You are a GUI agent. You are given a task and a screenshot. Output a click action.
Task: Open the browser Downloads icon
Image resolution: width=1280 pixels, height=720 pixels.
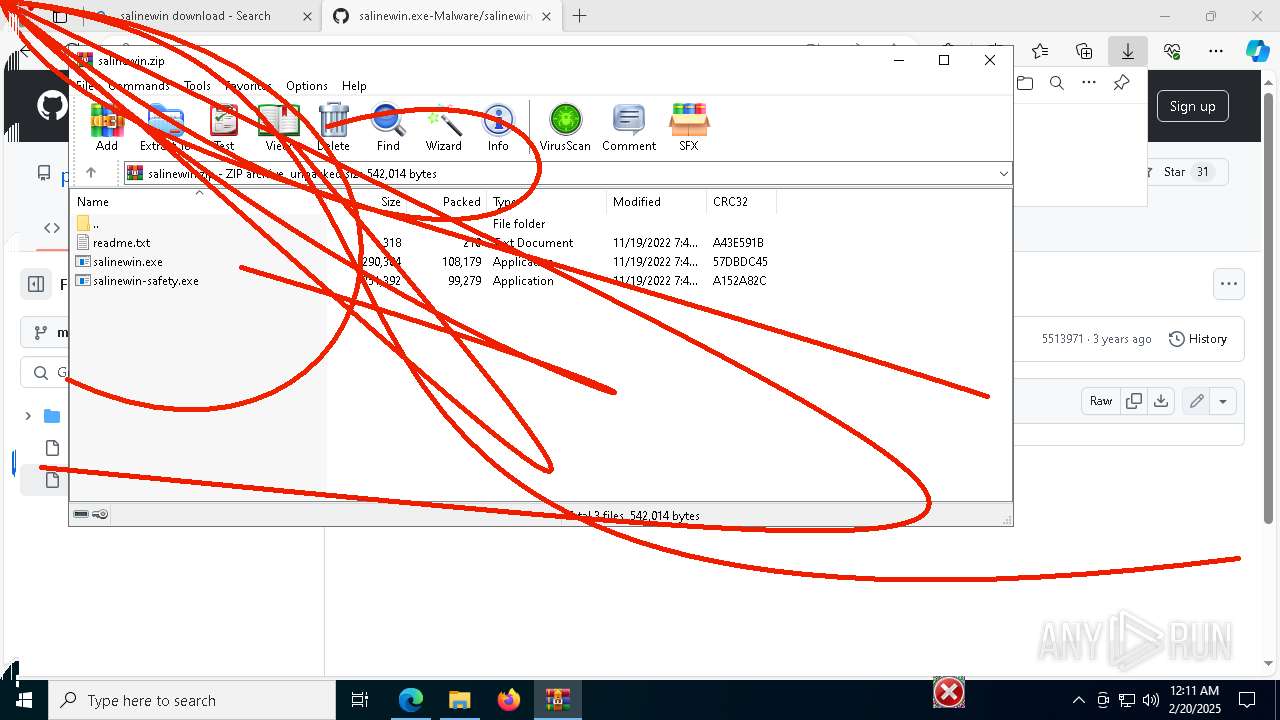(x=1127, y=51)
